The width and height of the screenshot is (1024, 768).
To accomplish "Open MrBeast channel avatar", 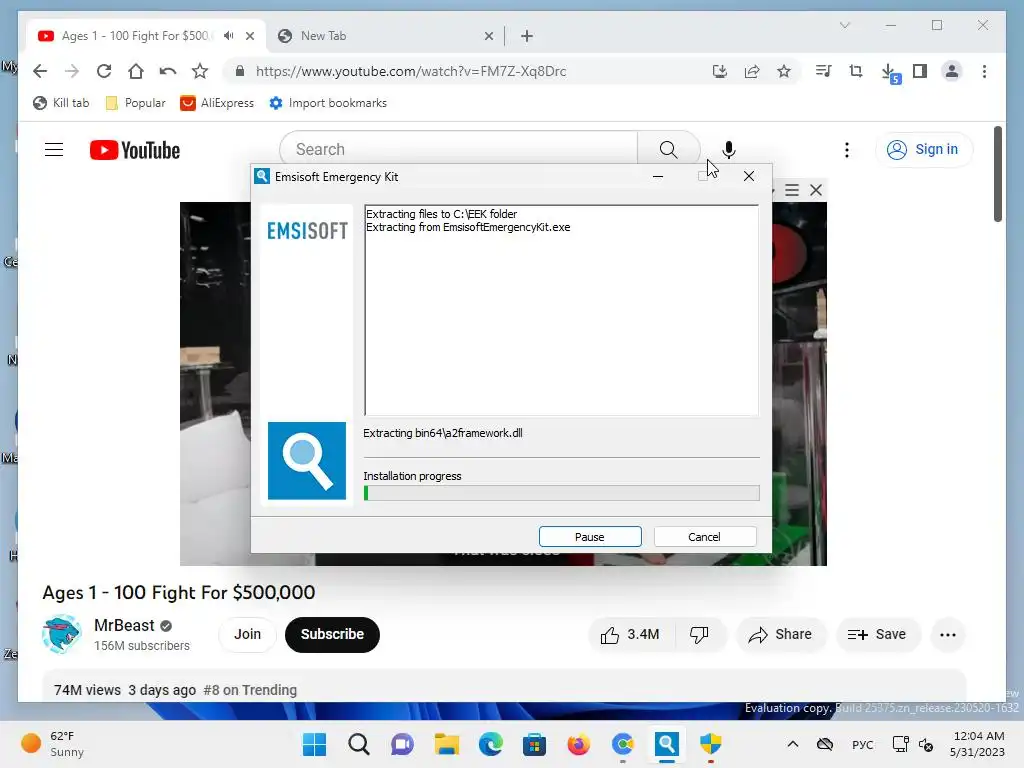I will tap(61, 634).
